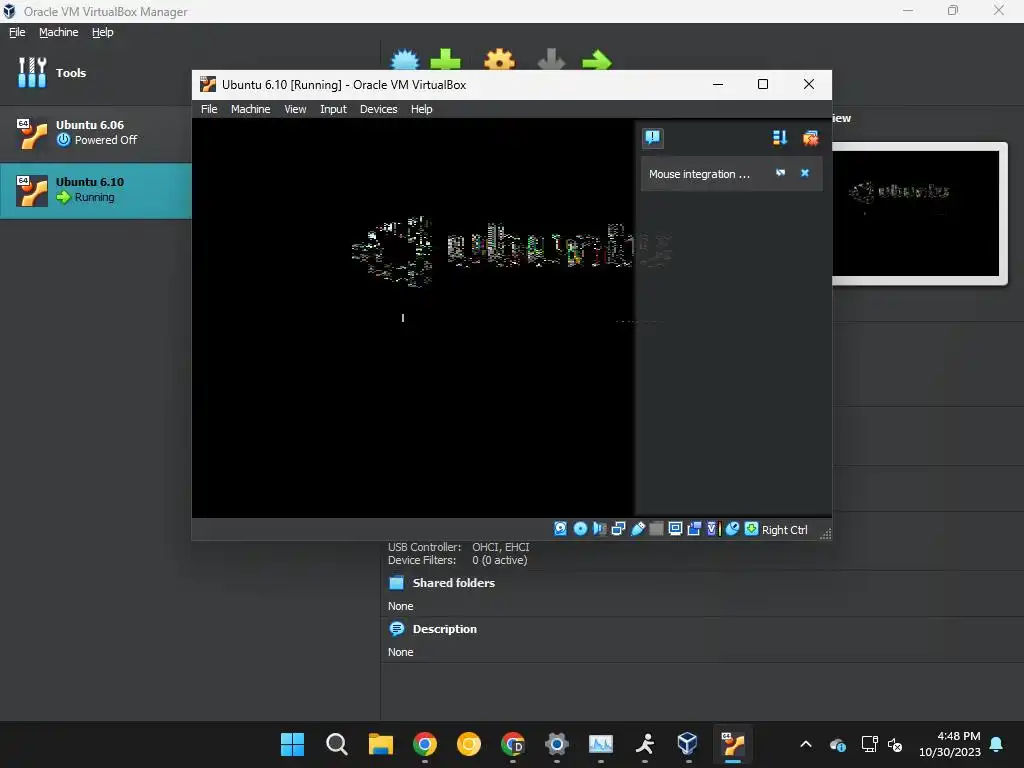Click the Show green arrow toolbar icon

(596, 61)
